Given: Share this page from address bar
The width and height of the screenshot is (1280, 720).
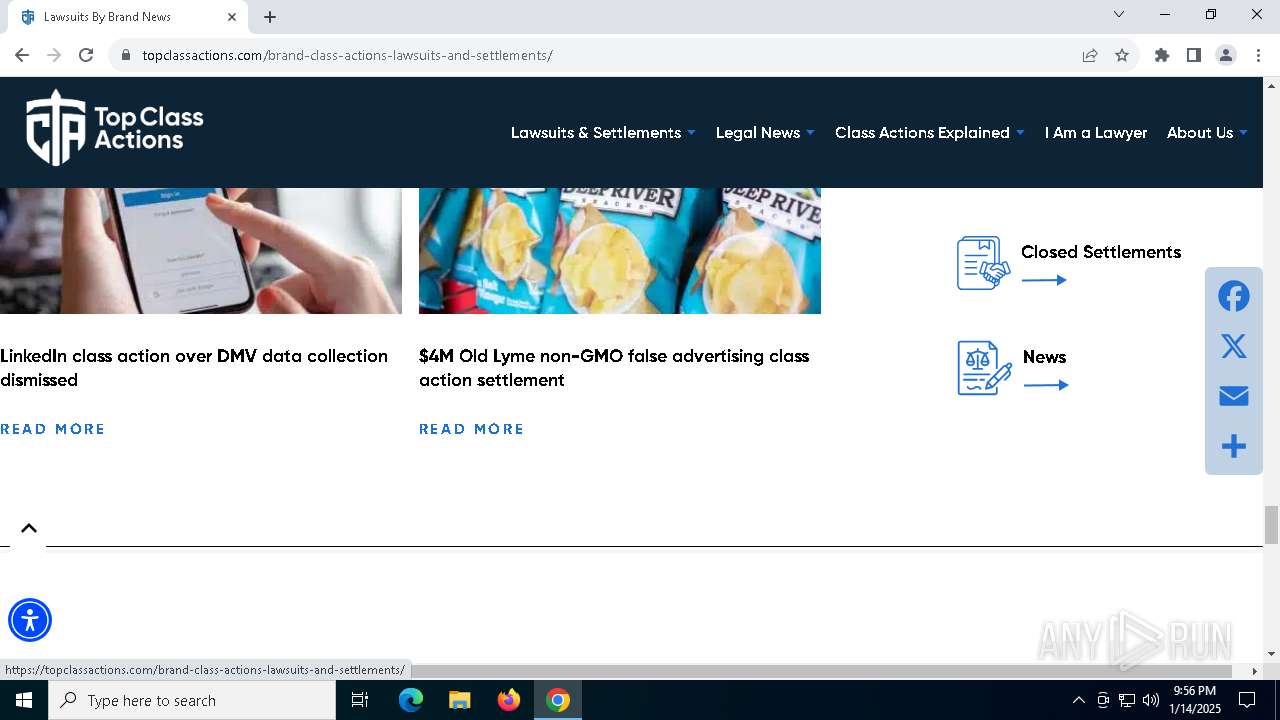Looking at the screenshot, I should [x=1090, y=55].
